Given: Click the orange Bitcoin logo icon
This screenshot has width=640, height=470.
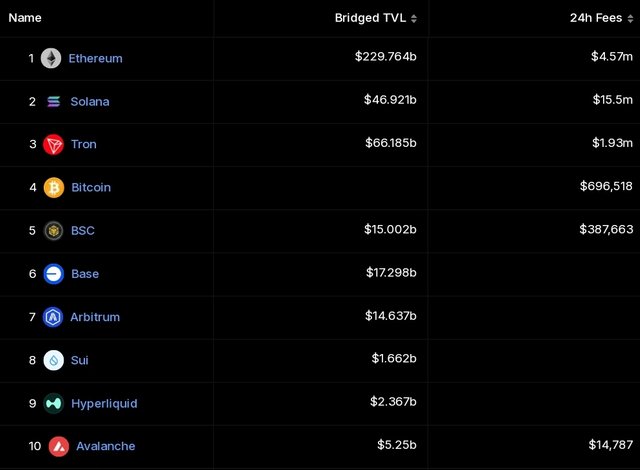Looking at the screenshot, I should click(54, 188).
